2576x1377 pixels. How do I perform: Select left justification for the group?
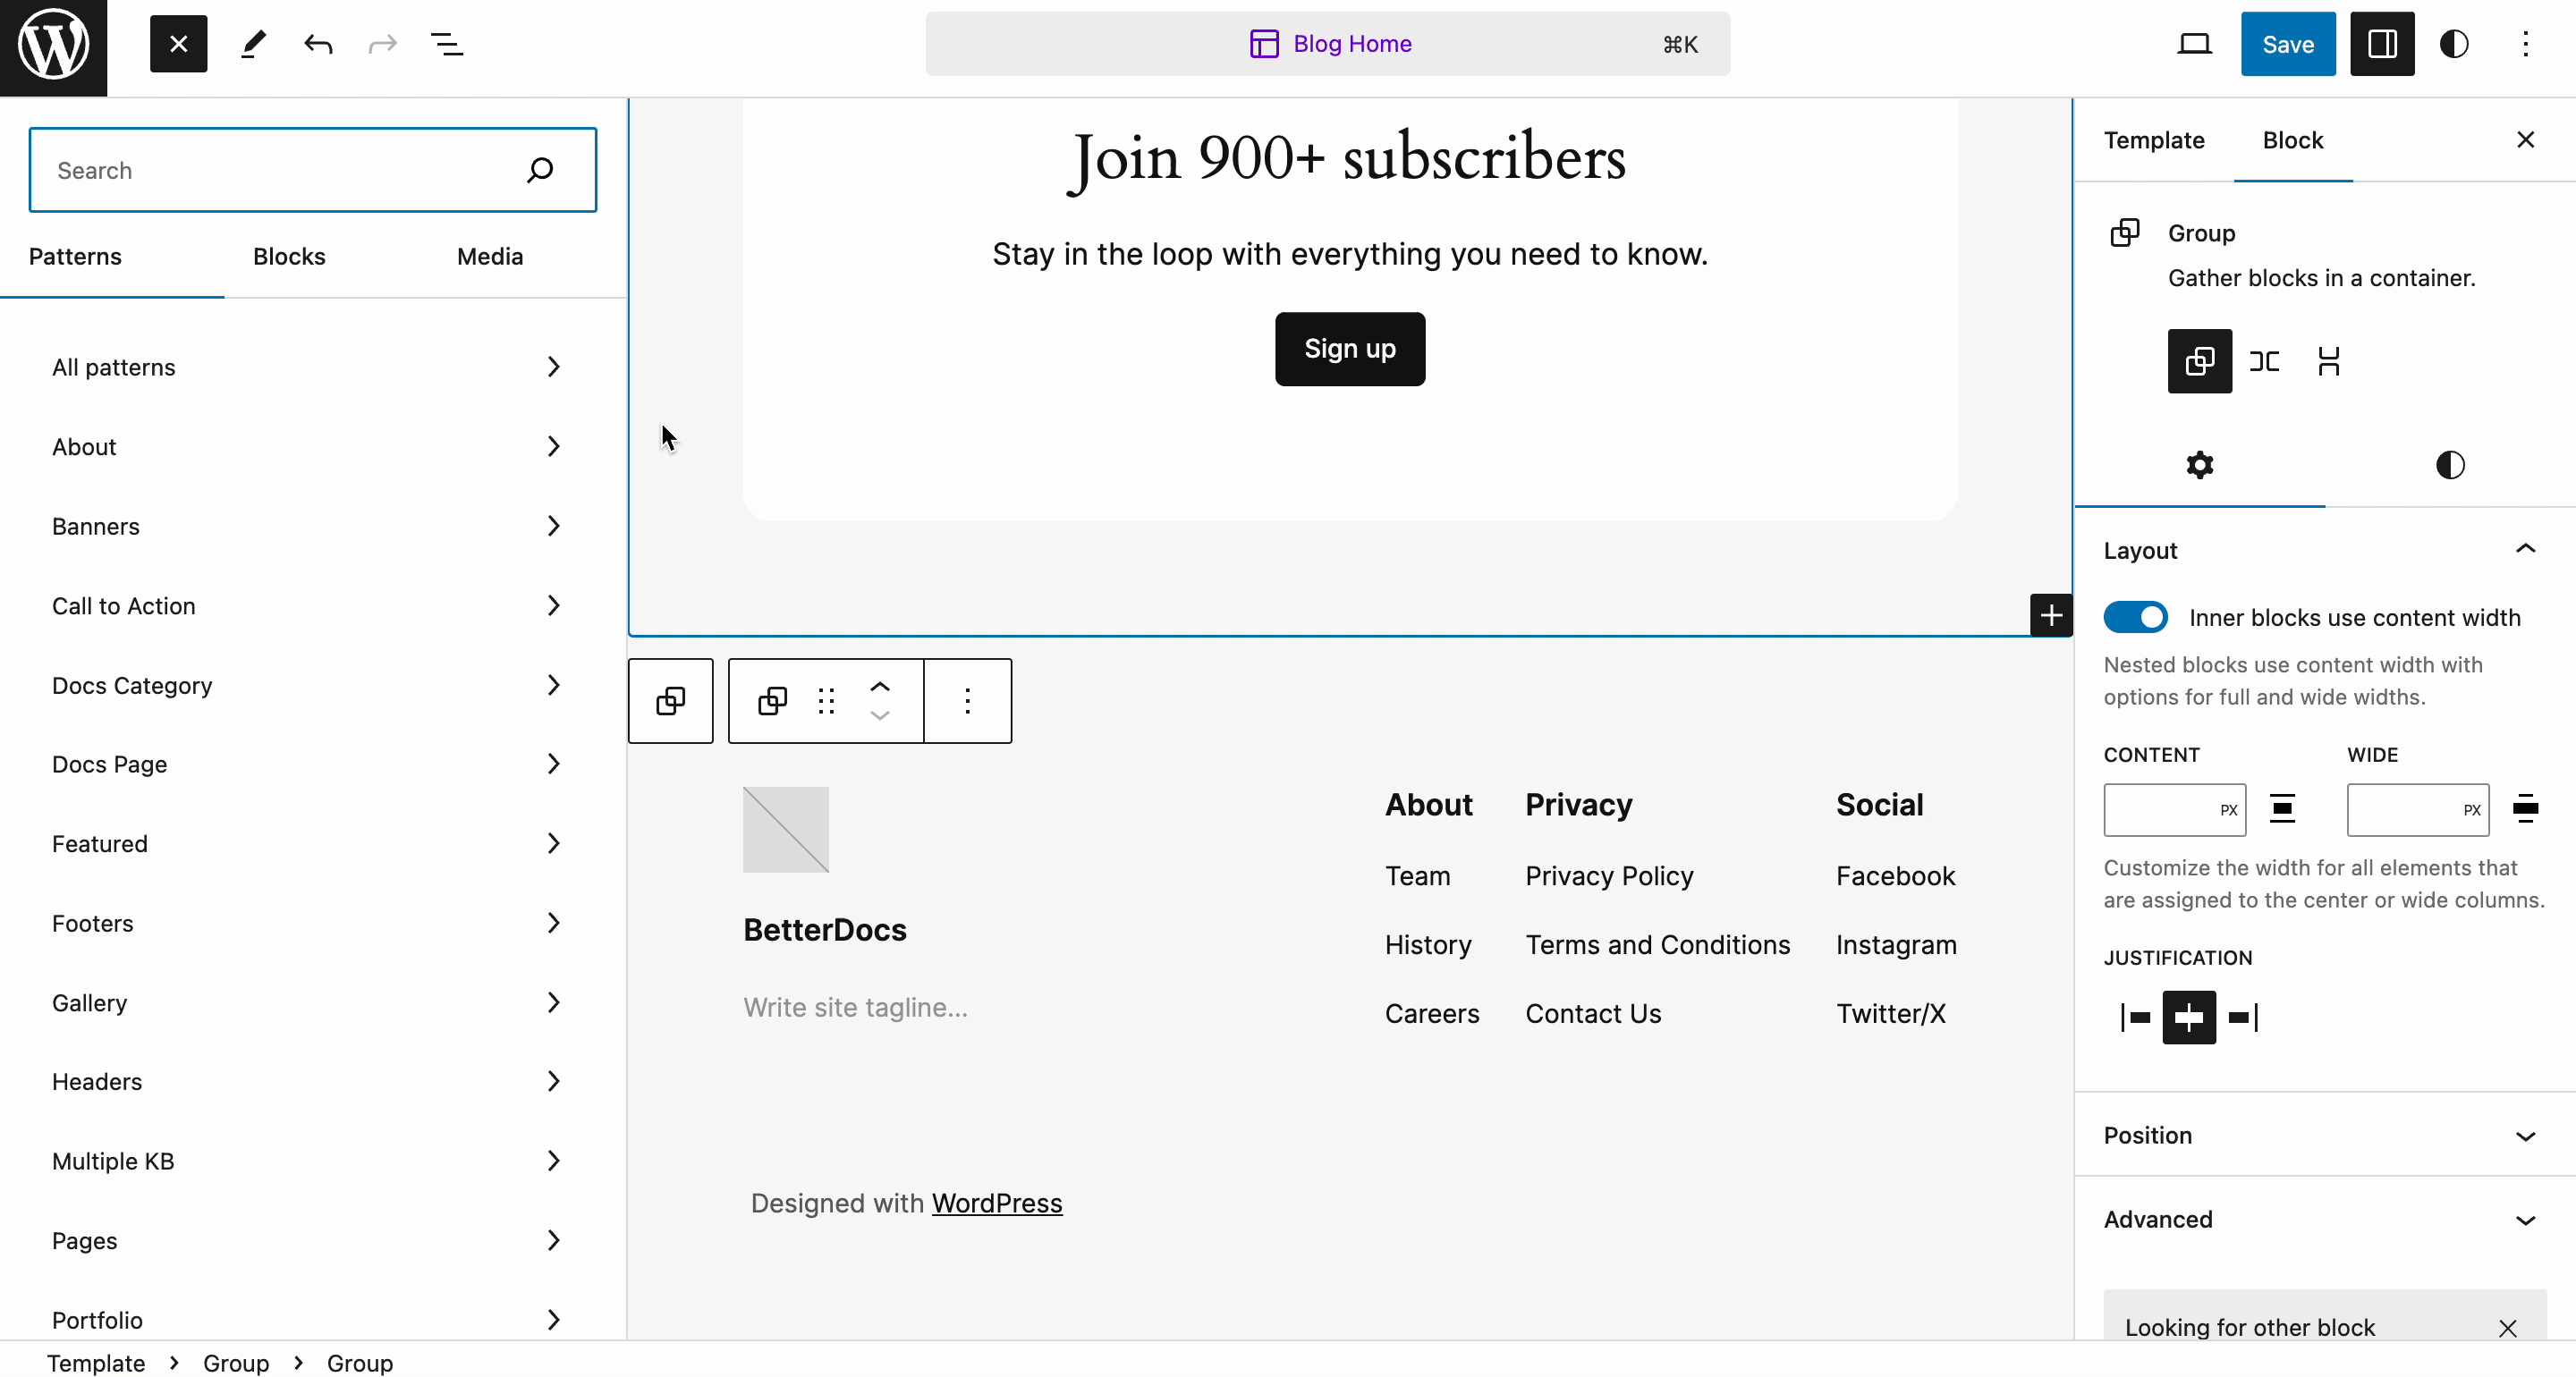pos(2136,1017)
